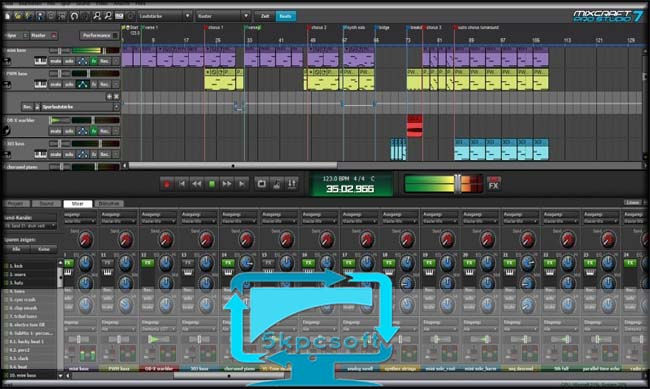Toggle solo on the 303 bass track
The width and height of the screenshot is (650, 389).
[x=69, y=154]
